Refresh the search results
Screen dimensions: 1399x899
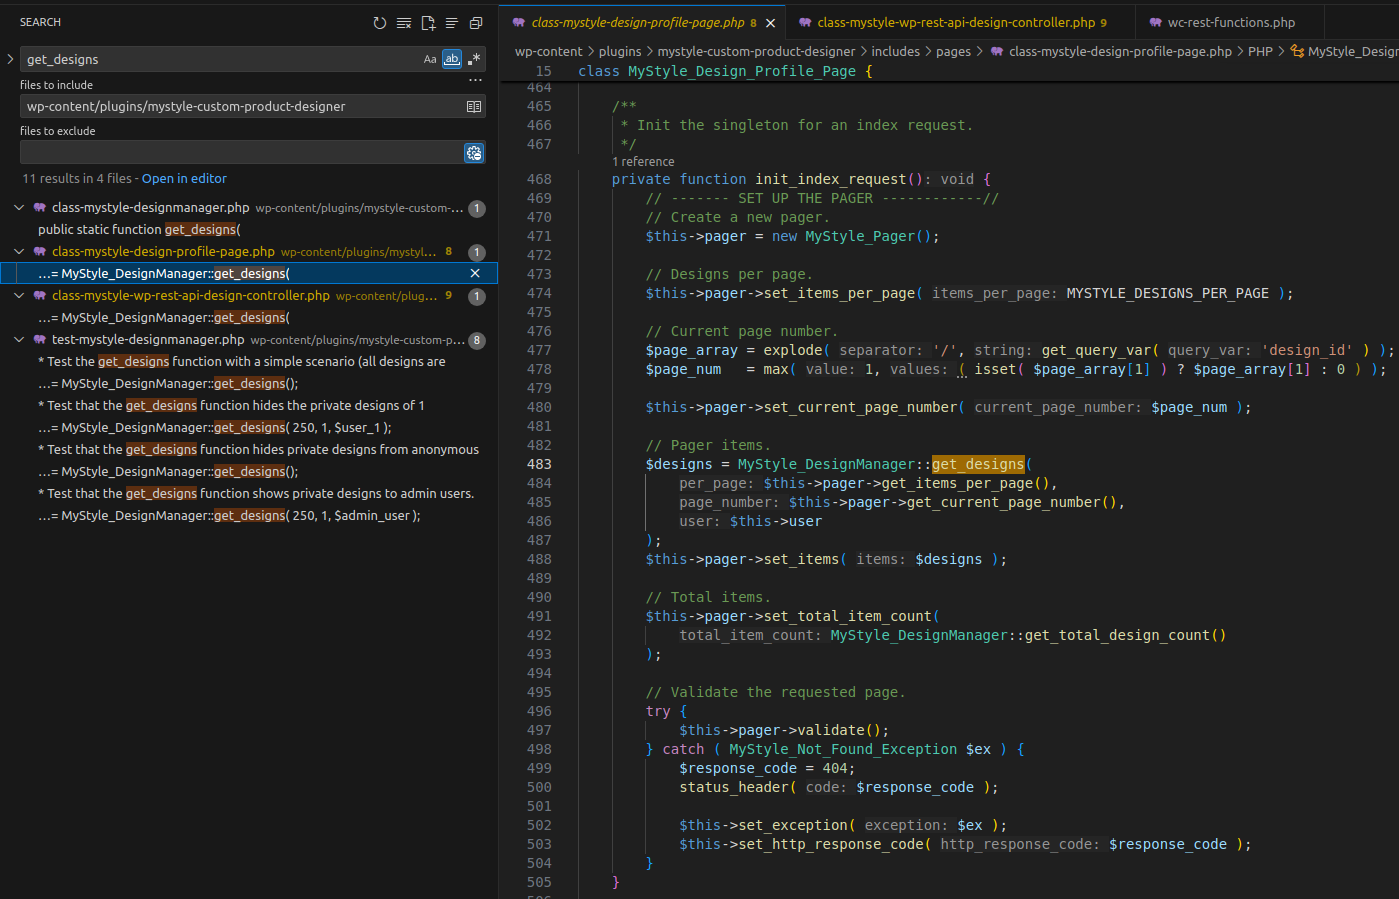[379, 23]
